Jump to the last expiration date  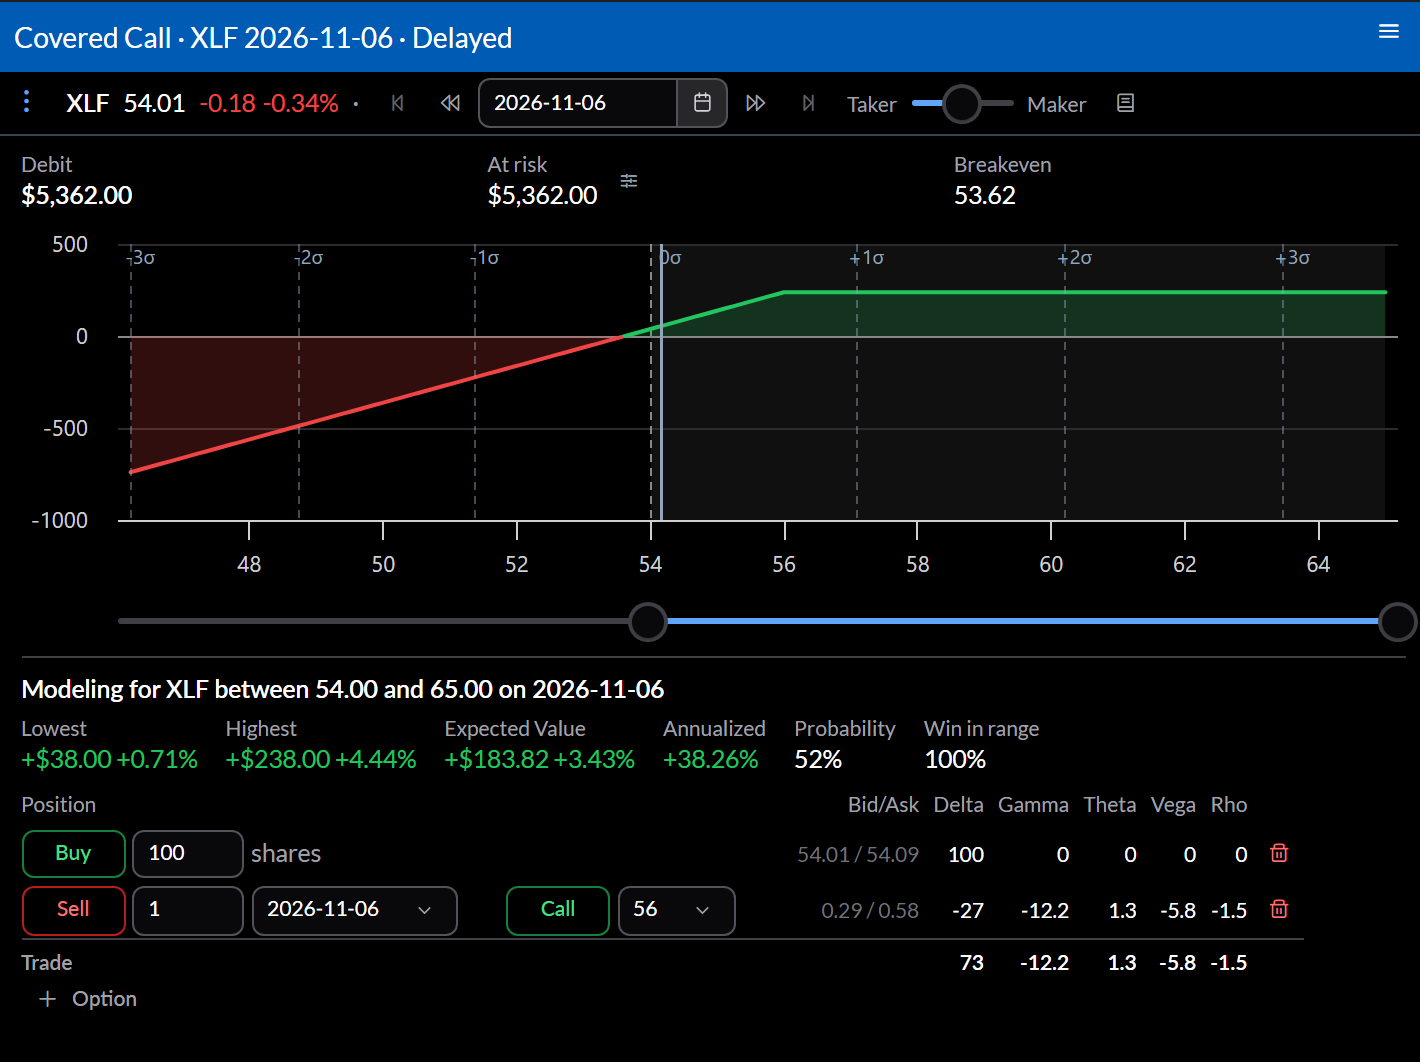tap(809, 103)
